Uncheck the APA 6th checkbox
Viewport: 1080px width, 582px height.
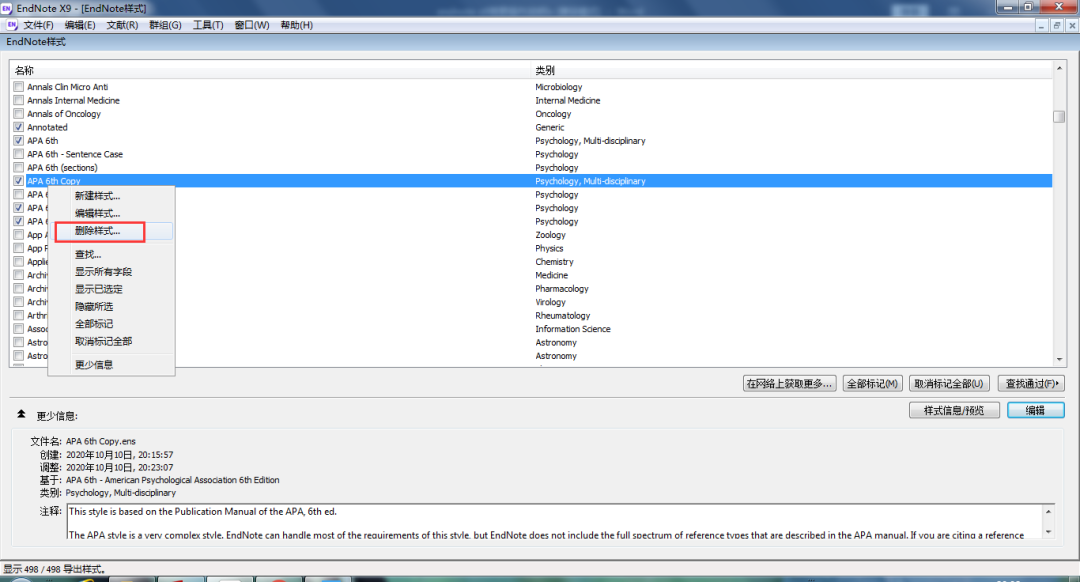click(x=19, y=141)
